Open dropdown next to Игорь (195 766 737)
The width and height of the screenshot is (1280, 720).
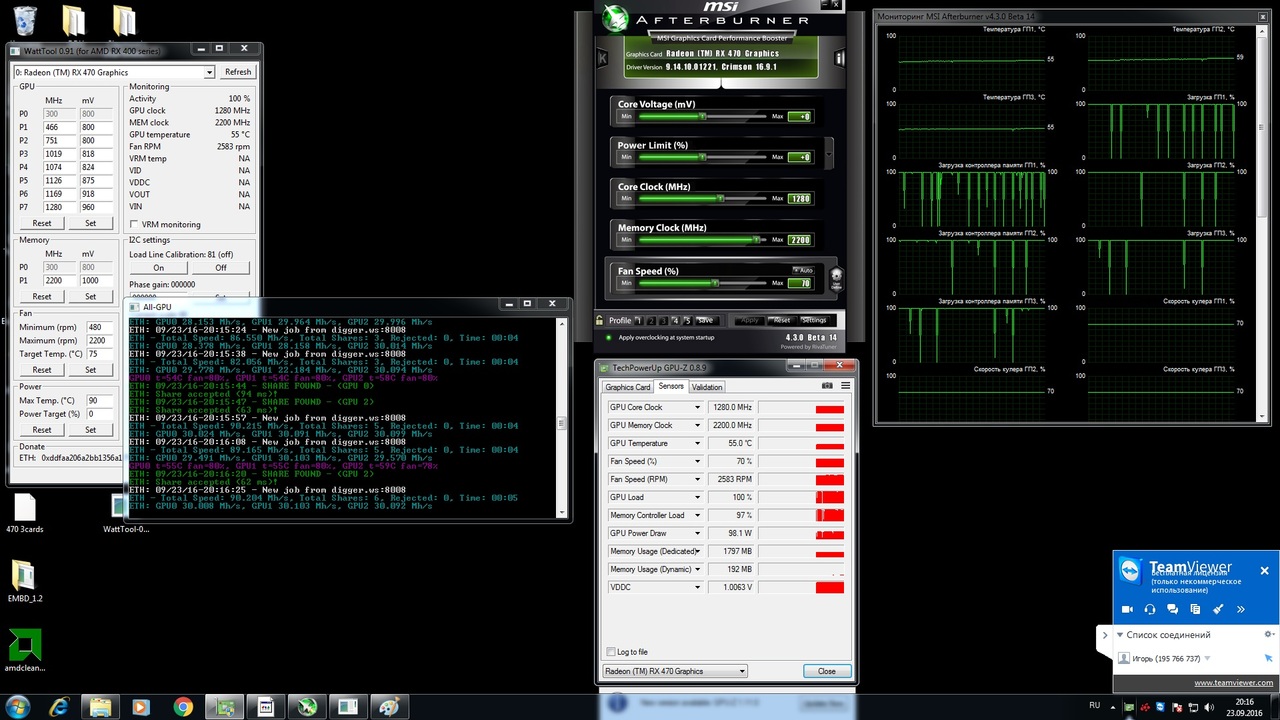(1207, 659)
